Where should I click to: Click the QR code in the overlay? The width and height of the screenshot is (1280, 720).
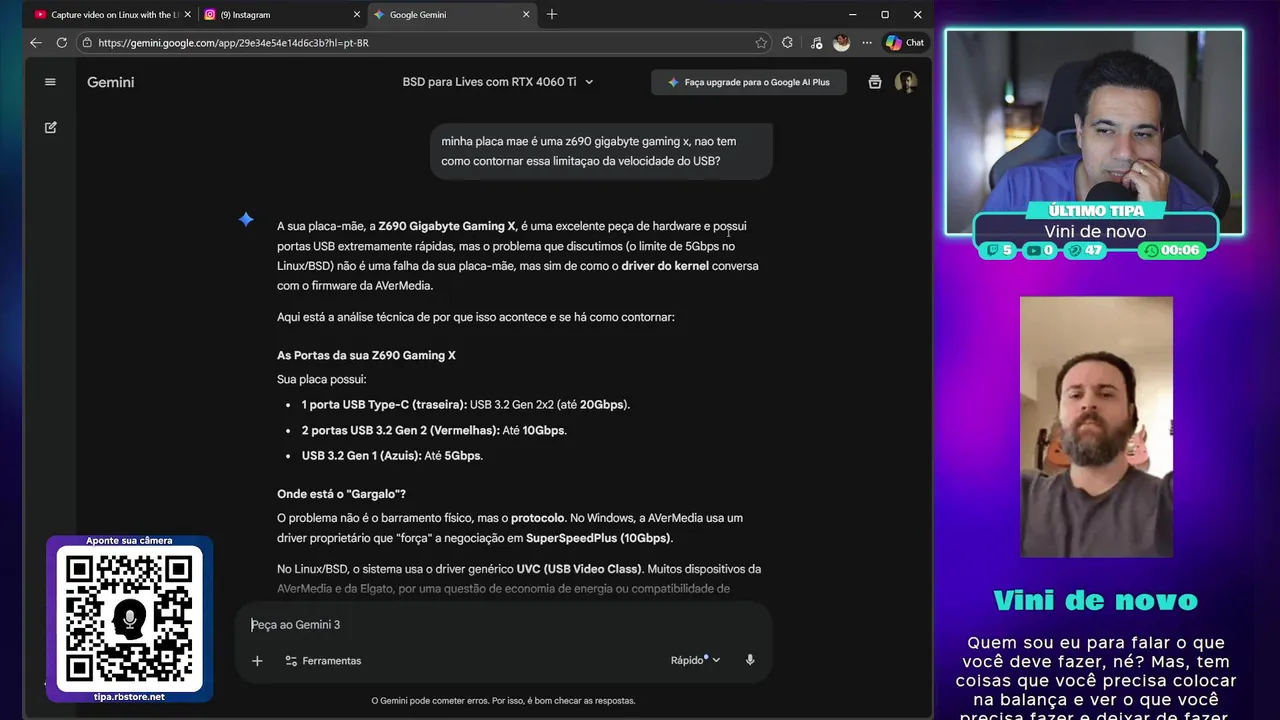pos(129,620)
